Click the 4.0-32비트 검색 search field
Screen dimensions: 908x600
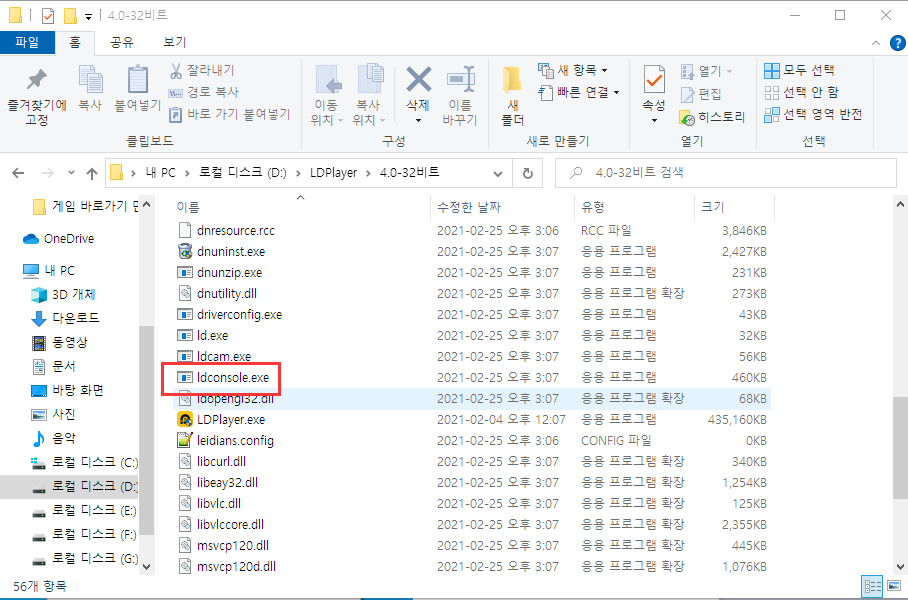click(726, 173)
